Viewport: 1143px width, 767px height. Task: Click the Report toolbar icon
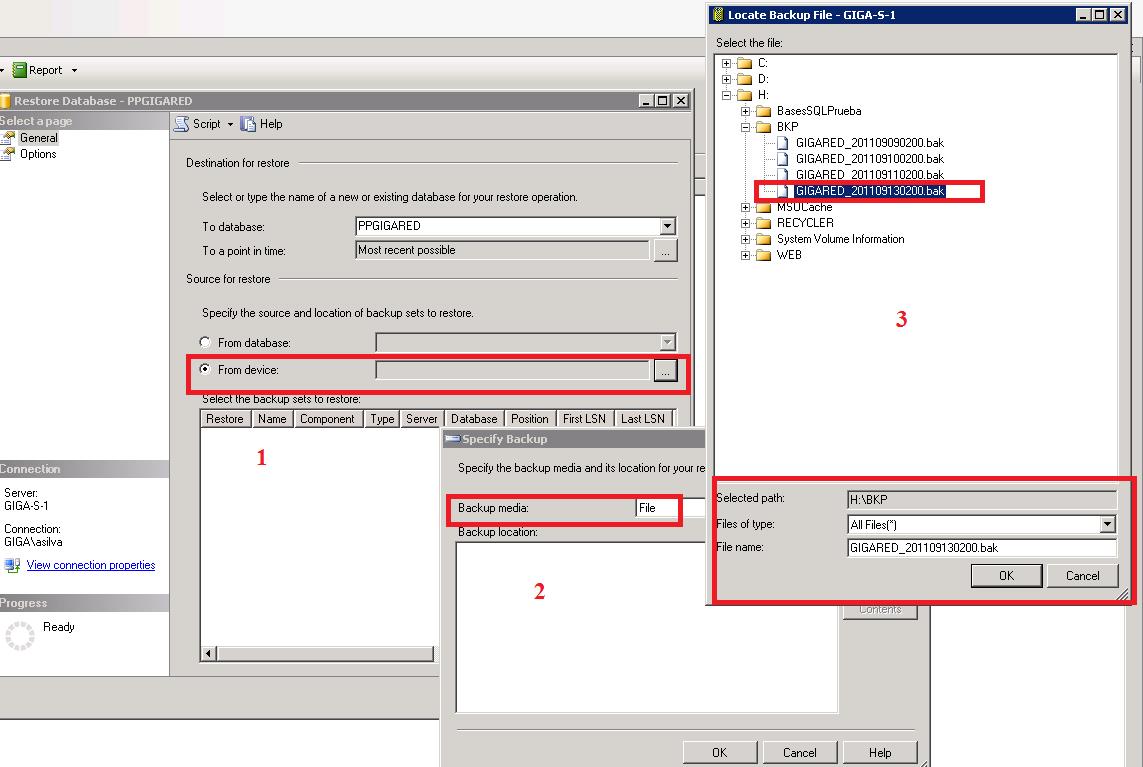pos(19,70)
